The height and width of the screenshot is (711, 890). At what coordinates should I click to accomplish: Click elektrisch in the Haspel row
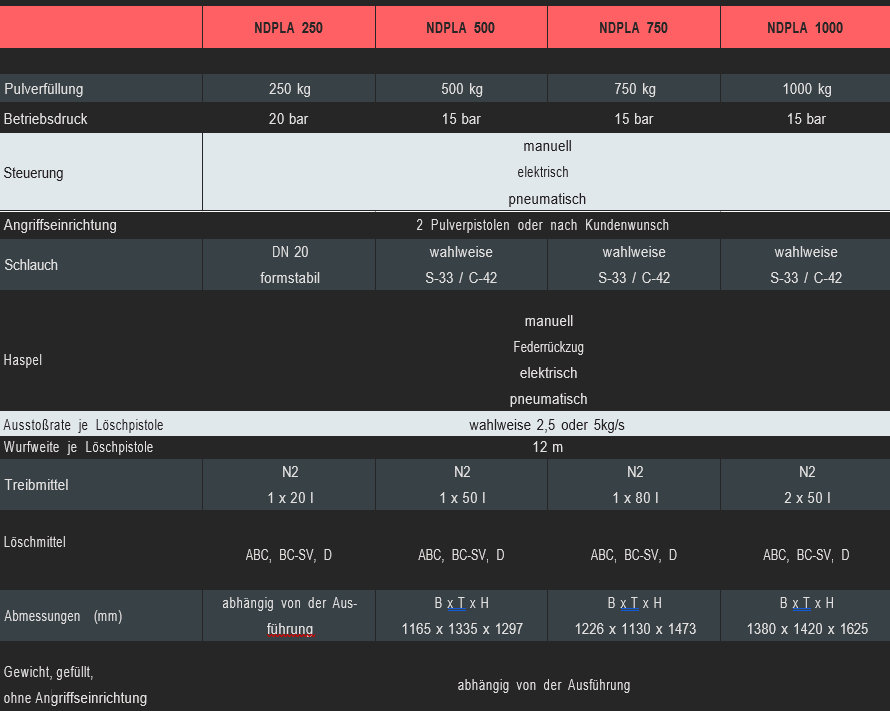pos(548,373)
